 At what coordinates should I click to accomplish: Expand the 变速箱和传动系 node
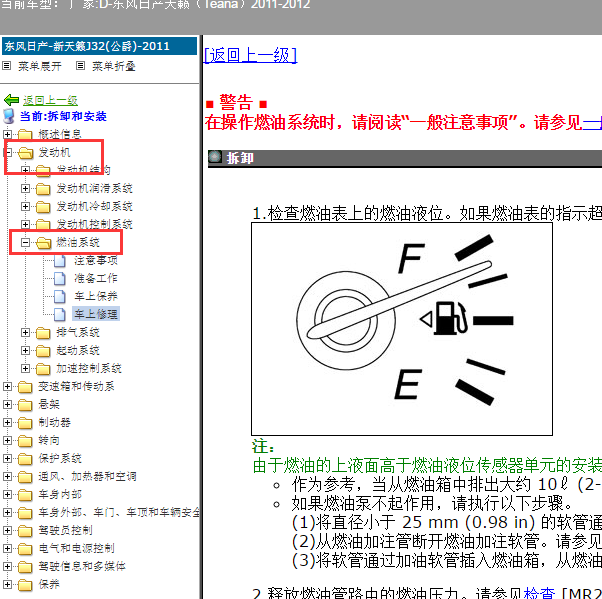click(x=8, y=386)
